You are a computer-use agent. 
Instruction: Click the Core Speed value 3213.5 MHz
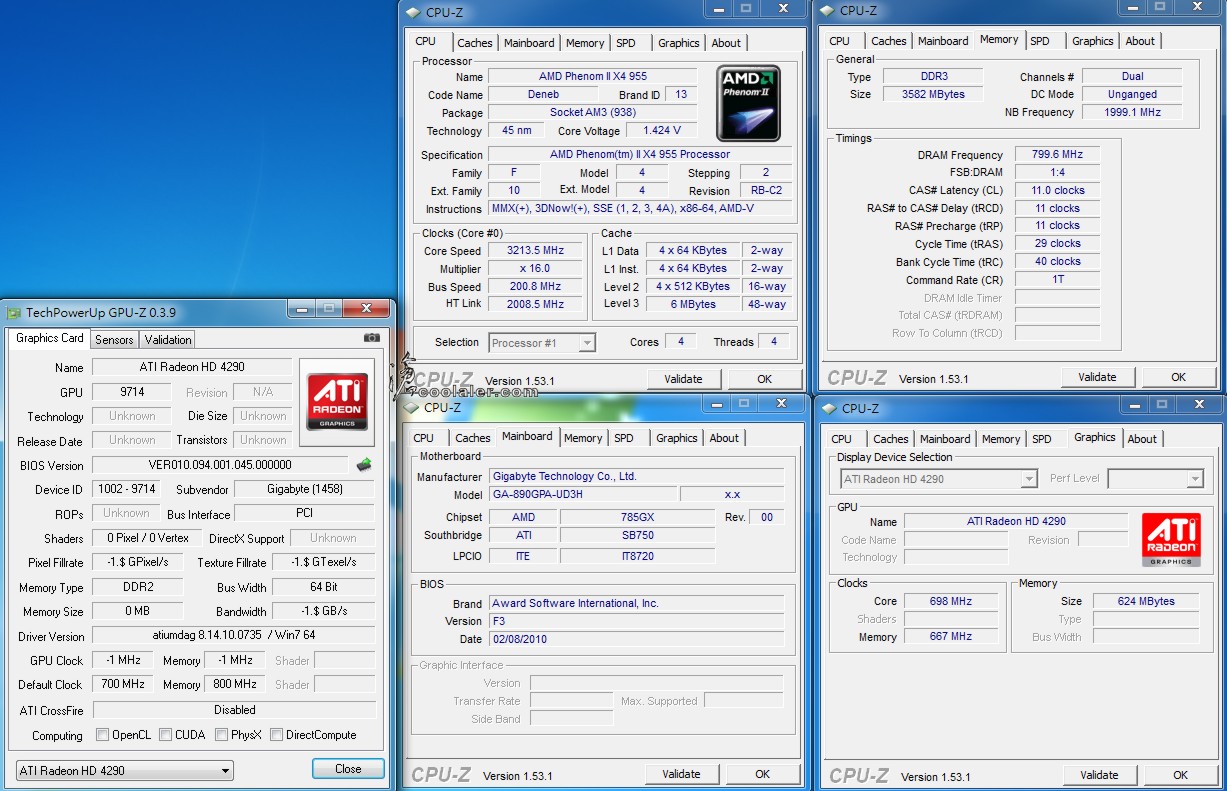tap(535, 251)
